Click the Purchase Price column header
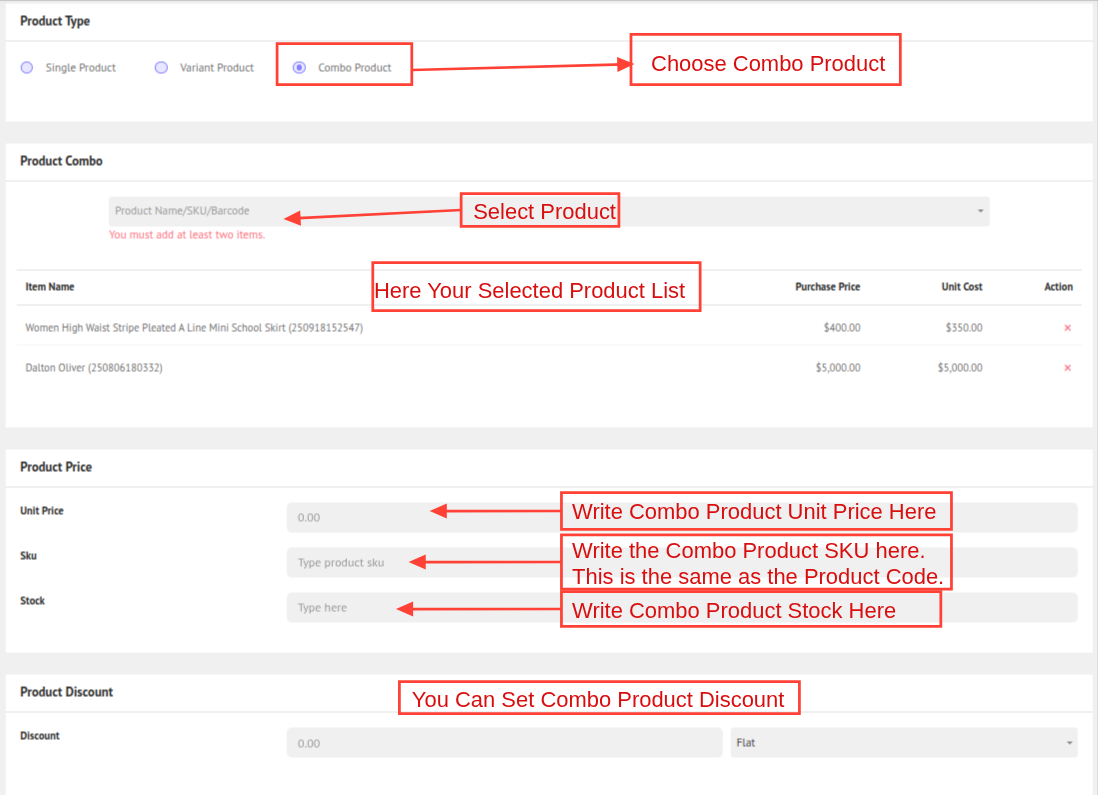 (x=827, y=287)
